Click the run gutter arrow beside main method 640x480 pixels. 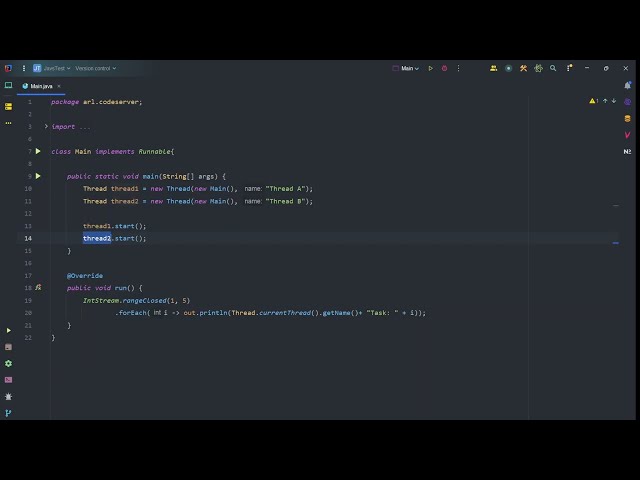pyautogui.click(x=38, y=176)
